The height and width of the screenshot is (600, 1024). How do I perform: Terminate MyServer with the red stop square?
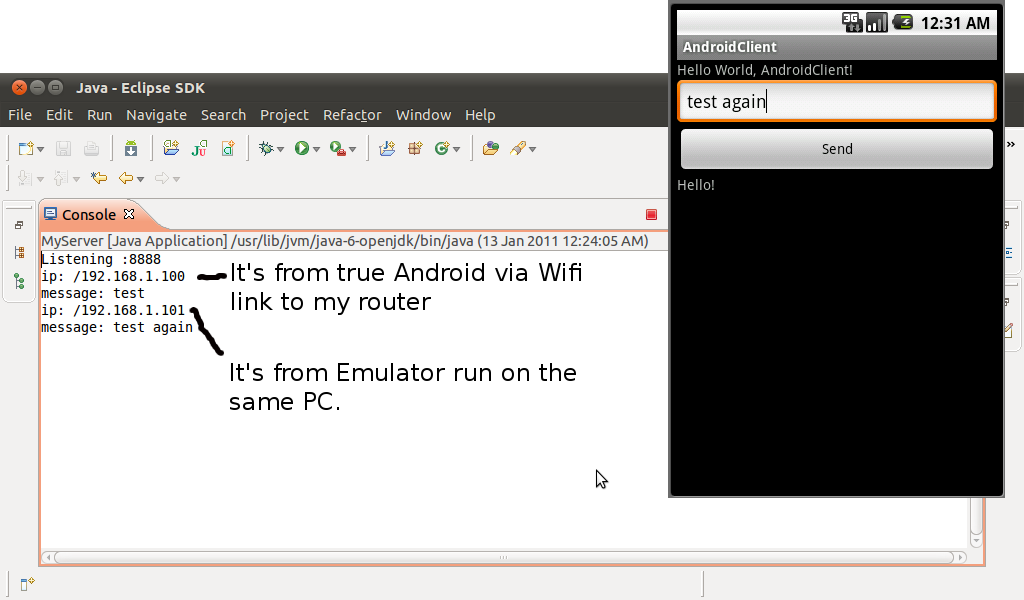652,214
